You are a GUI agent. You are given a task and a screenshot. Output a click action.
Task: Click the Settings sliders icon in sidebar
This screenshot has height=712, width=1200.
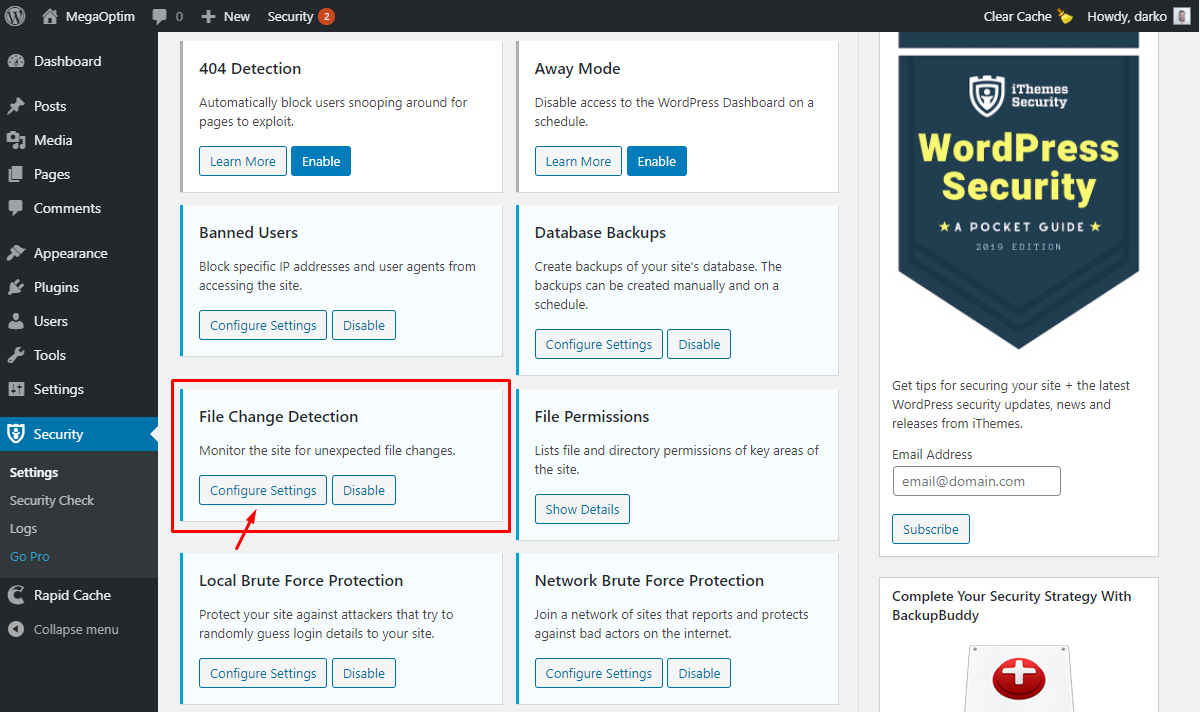(16, 389)
